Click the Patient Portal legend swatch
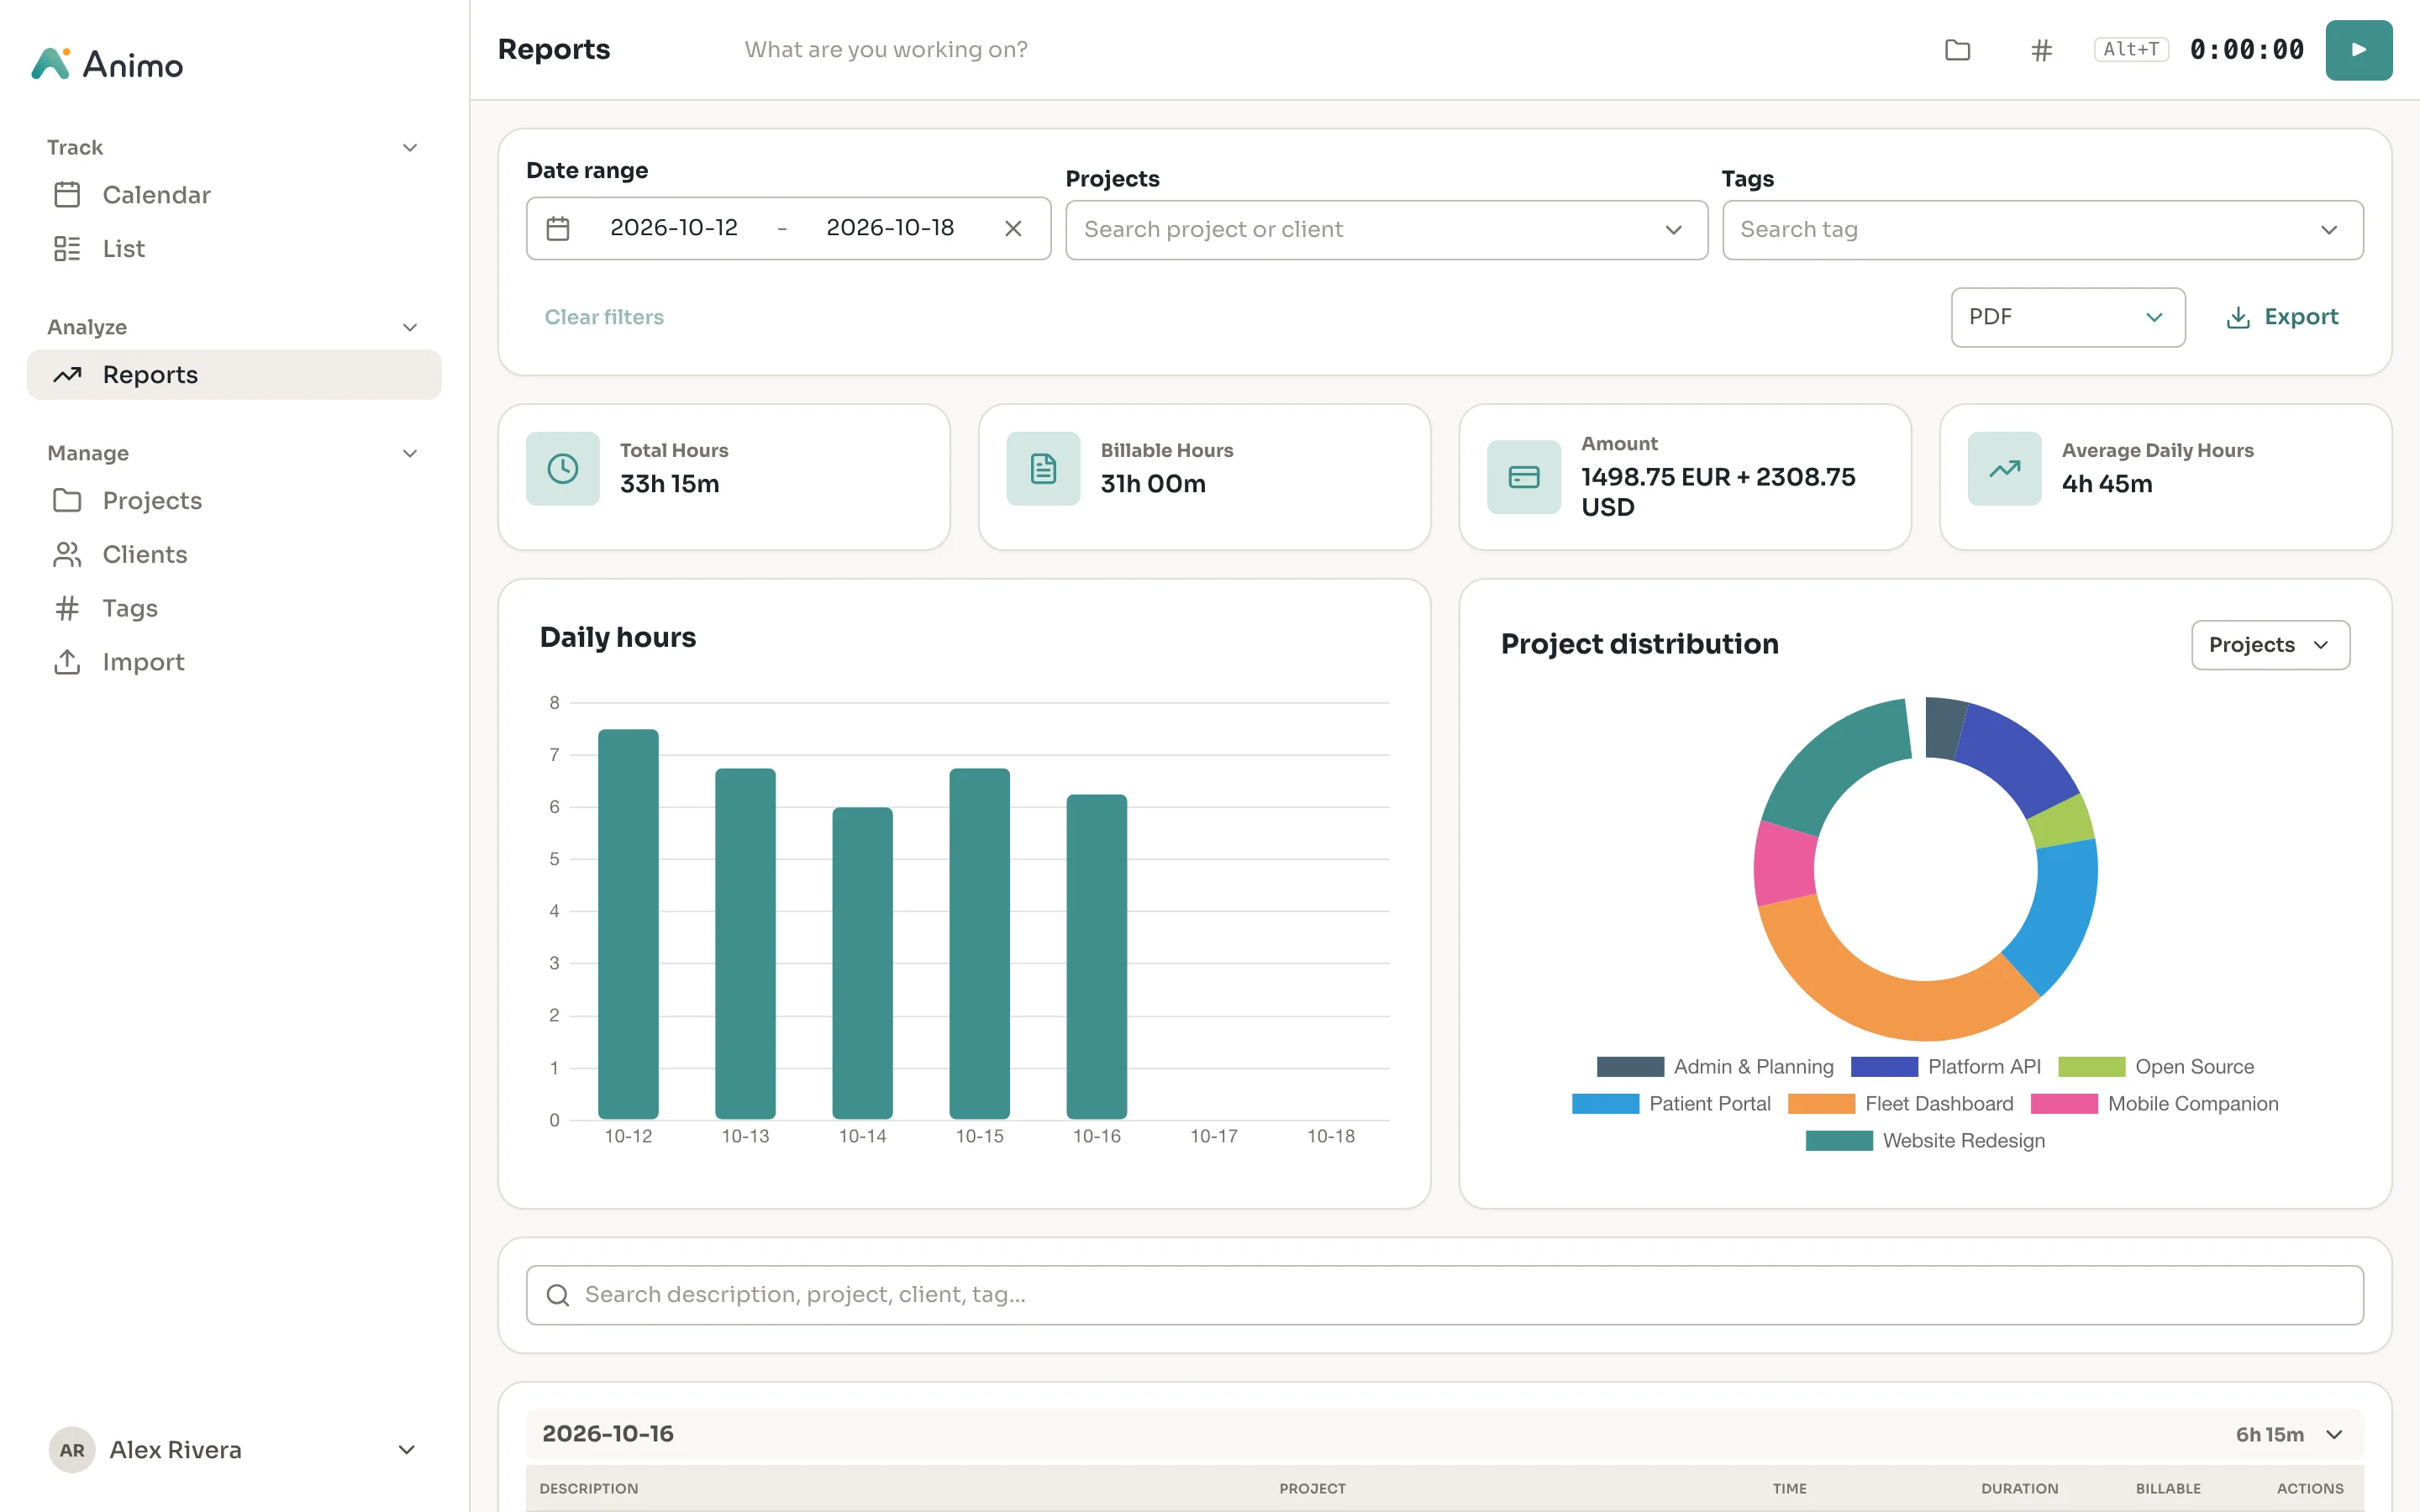Viewport: 2420px width, 1512px height. [x=1605, y=1104]
